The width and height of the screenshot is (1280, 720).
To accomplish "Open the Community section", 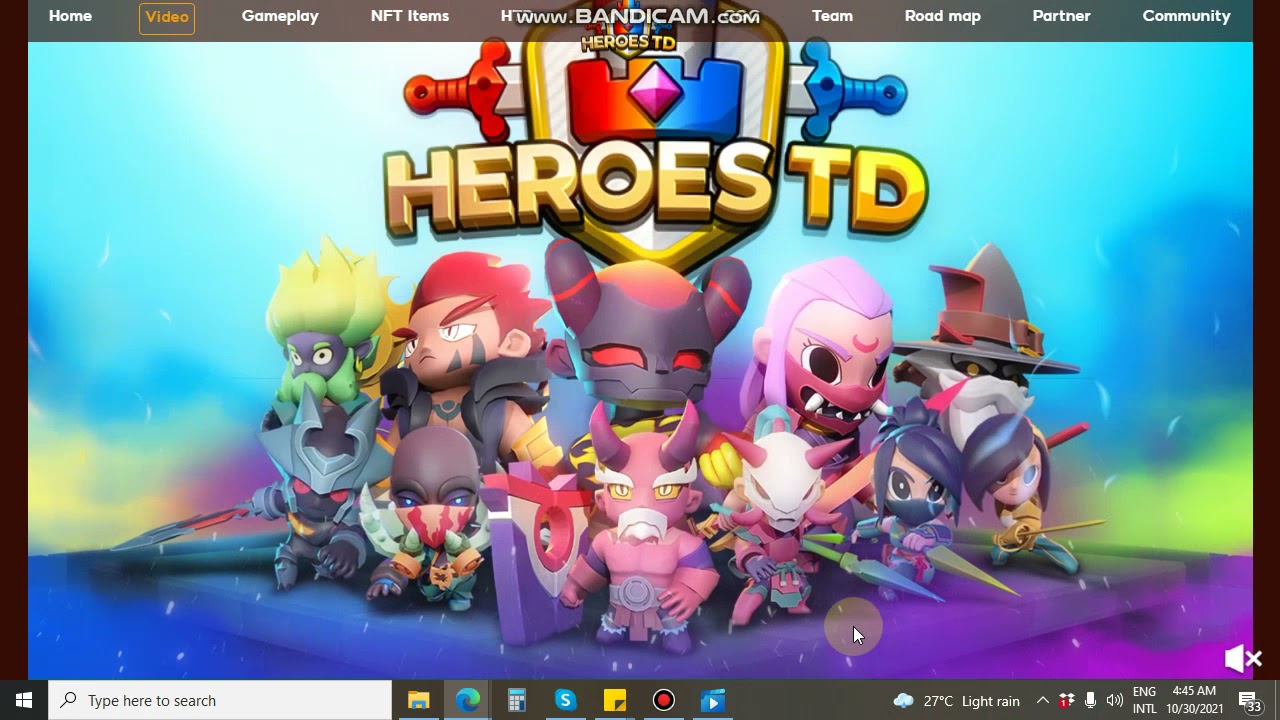I will click(x=1186, y=16).
